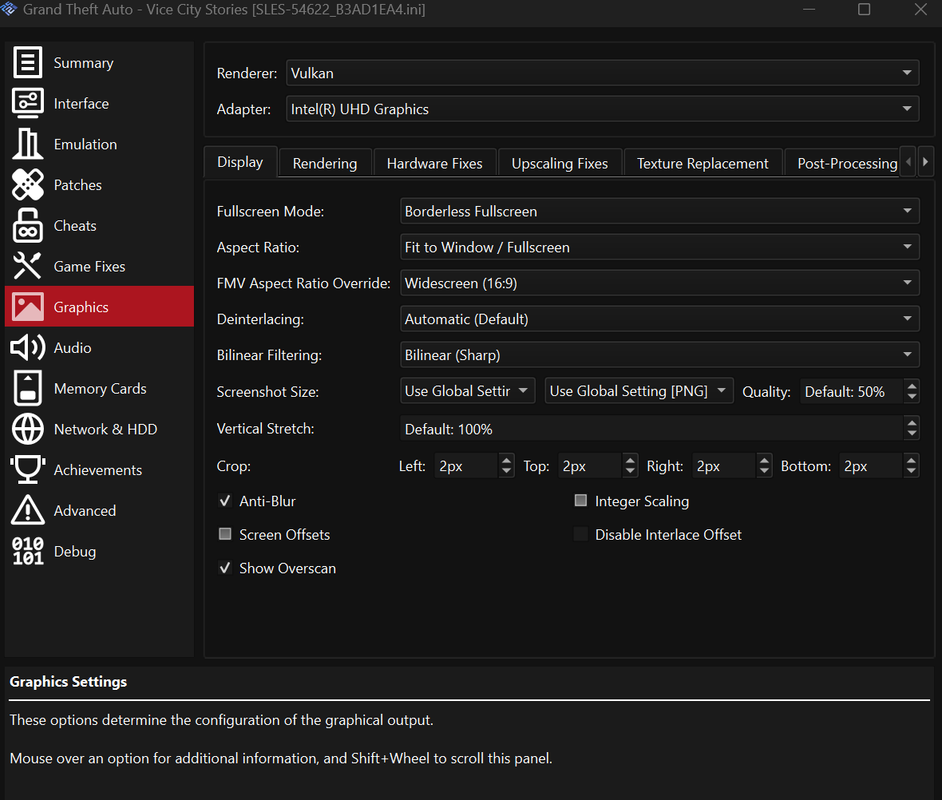The height and width of the screenshot is (800, 942).
Task: Expand the Bilinear Filtering dropdown
Action: pos(660,356)
